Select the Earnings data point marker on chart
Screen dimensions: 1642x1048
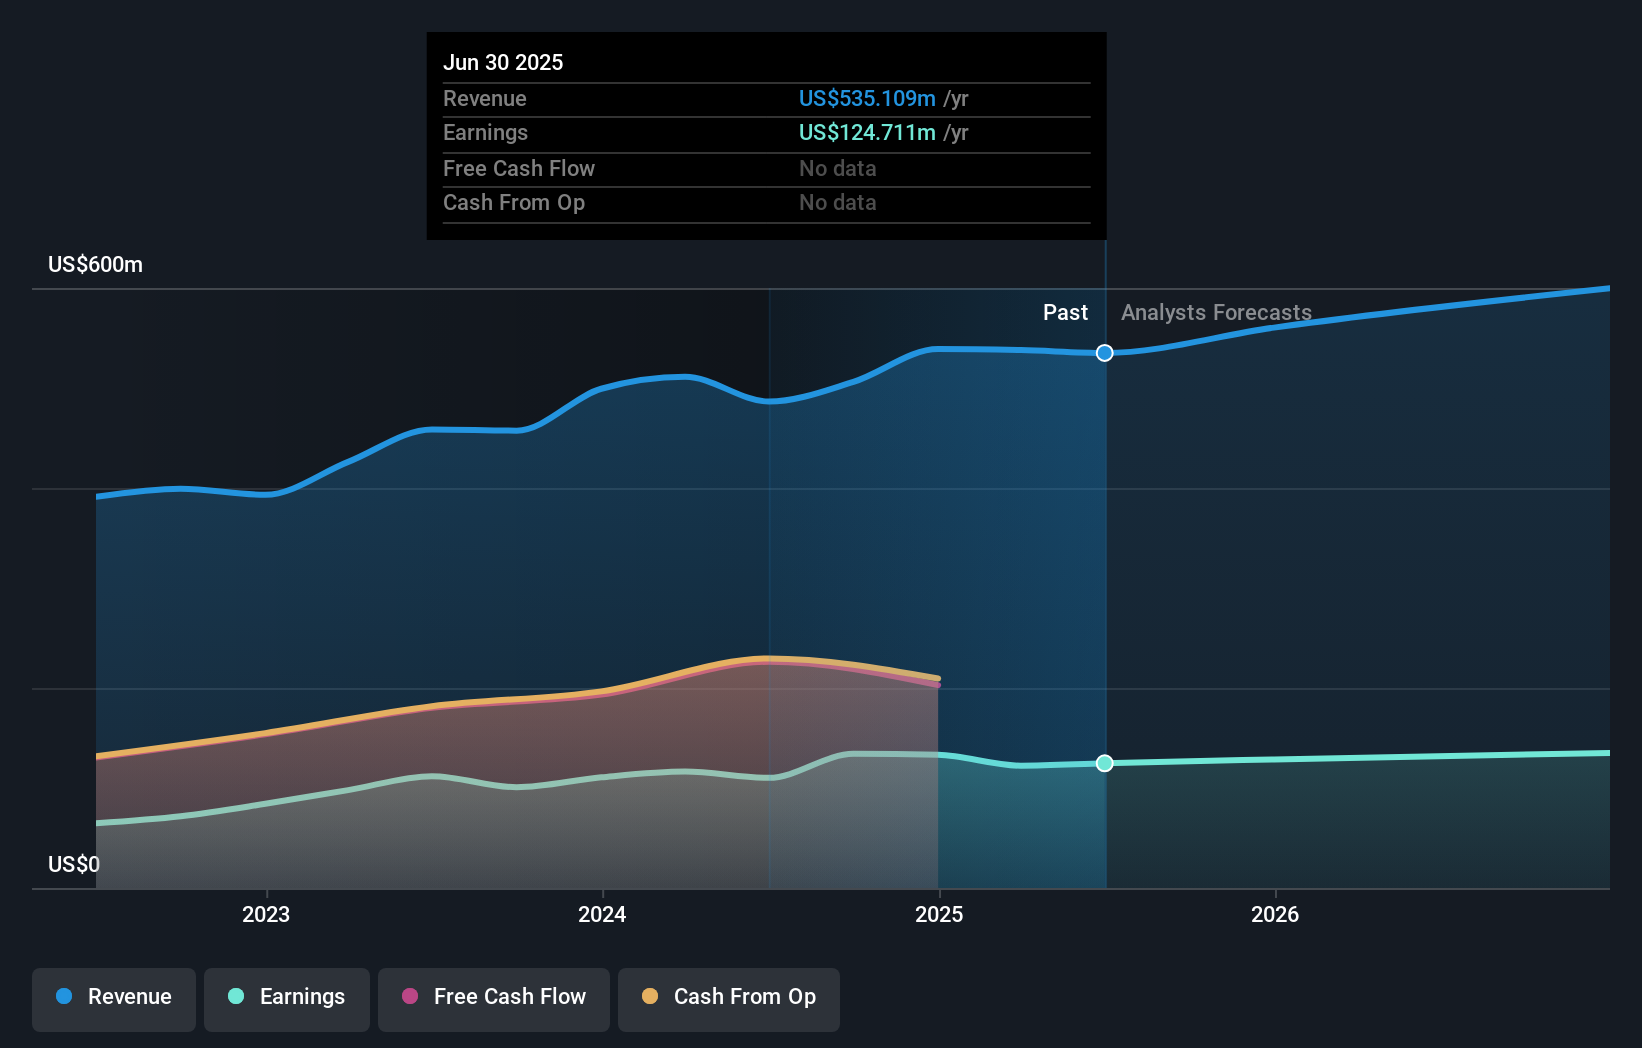tap(1104, 763)
